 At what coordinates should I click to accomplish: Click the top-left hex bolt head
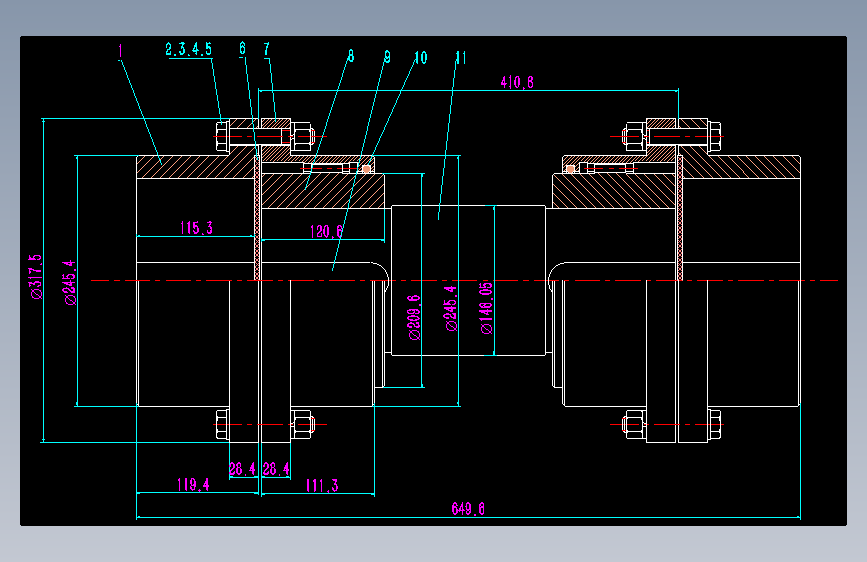tap(222, 136)
